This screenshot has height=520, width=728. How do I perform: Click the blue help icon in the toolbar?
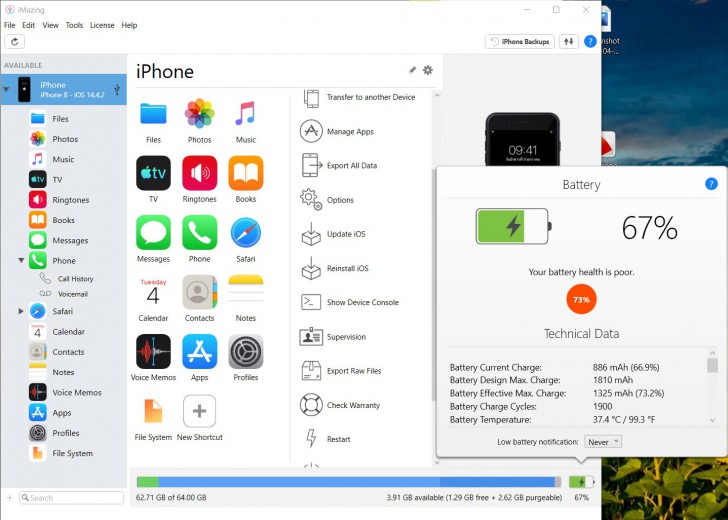click(590, 41)
